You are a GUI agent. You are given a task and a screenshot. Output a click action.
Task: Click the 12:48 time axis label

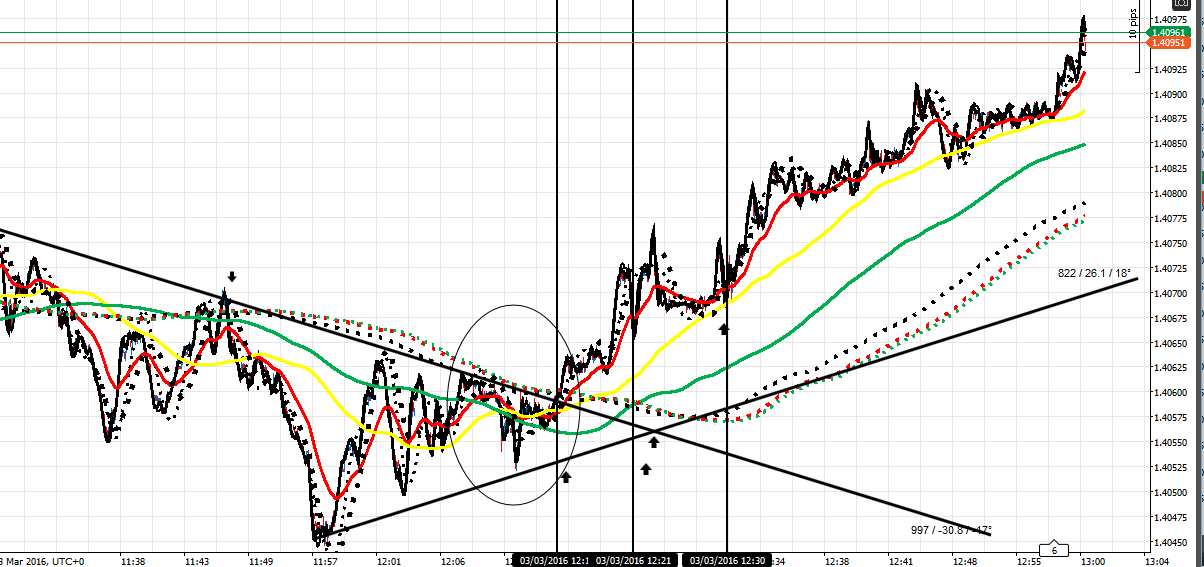pyautogui.click(x=967, y=561)
